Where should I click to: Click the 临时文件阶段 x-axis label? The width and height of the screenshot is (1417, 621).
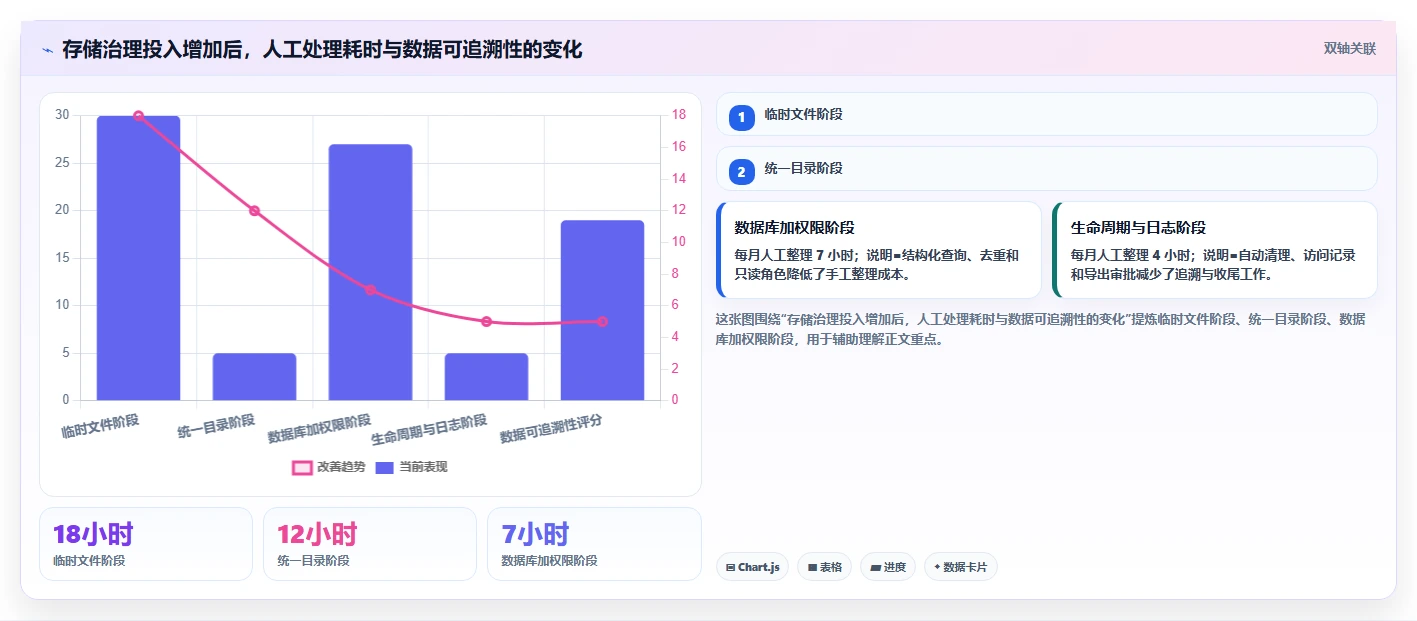pyautogui.click(x=100, y=426)
